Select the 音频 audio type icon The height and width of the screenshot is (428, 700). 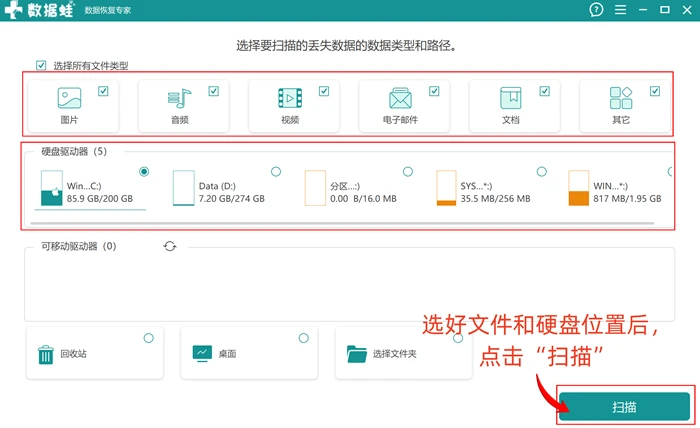coord(179,98)
